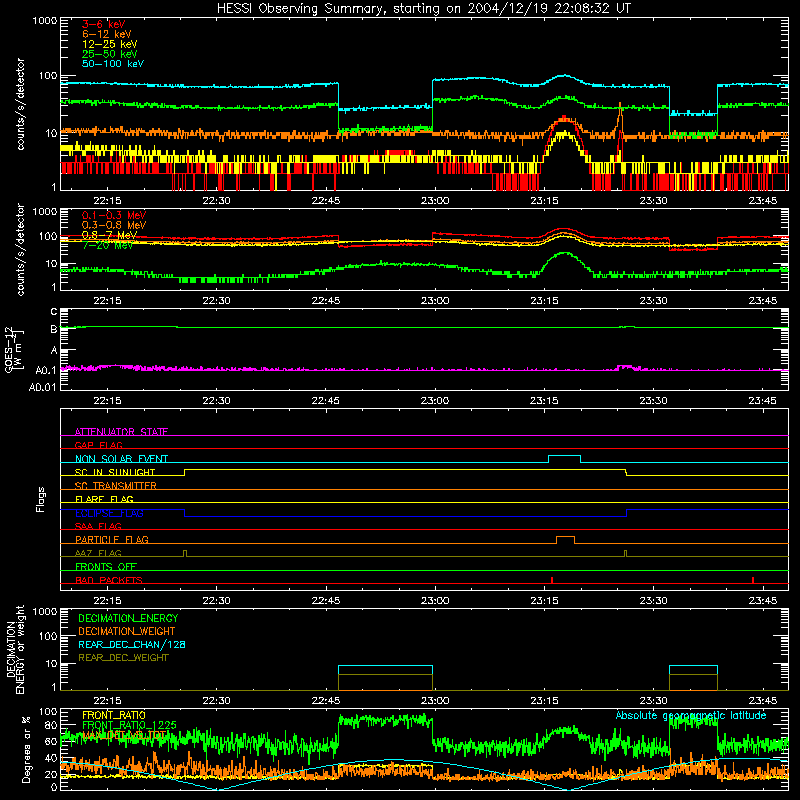Click the GAP_FLAG label
The image size is (800, 800).
[x=98, y=445]
